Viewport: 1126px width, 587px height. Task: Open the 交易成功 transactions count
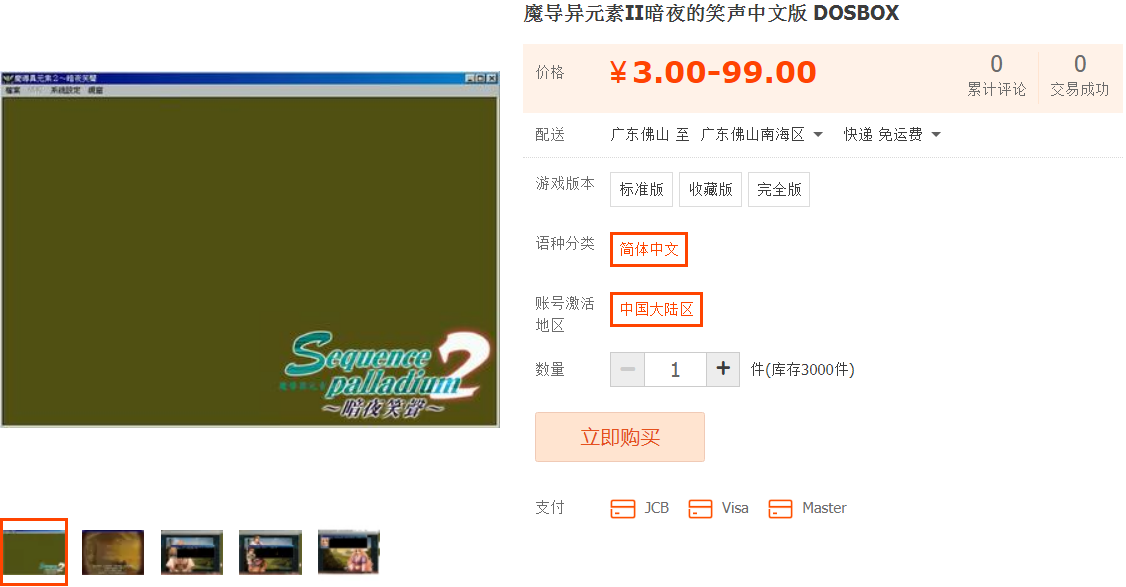point(1079,75)
